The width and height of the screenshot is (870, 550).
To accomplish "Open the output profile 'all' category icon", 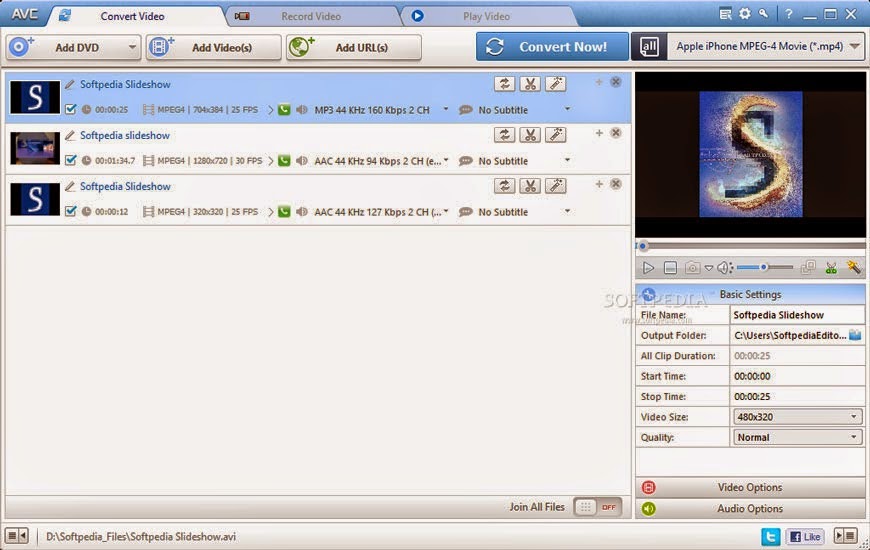I will pyautogui.click(x=649, y=47).
